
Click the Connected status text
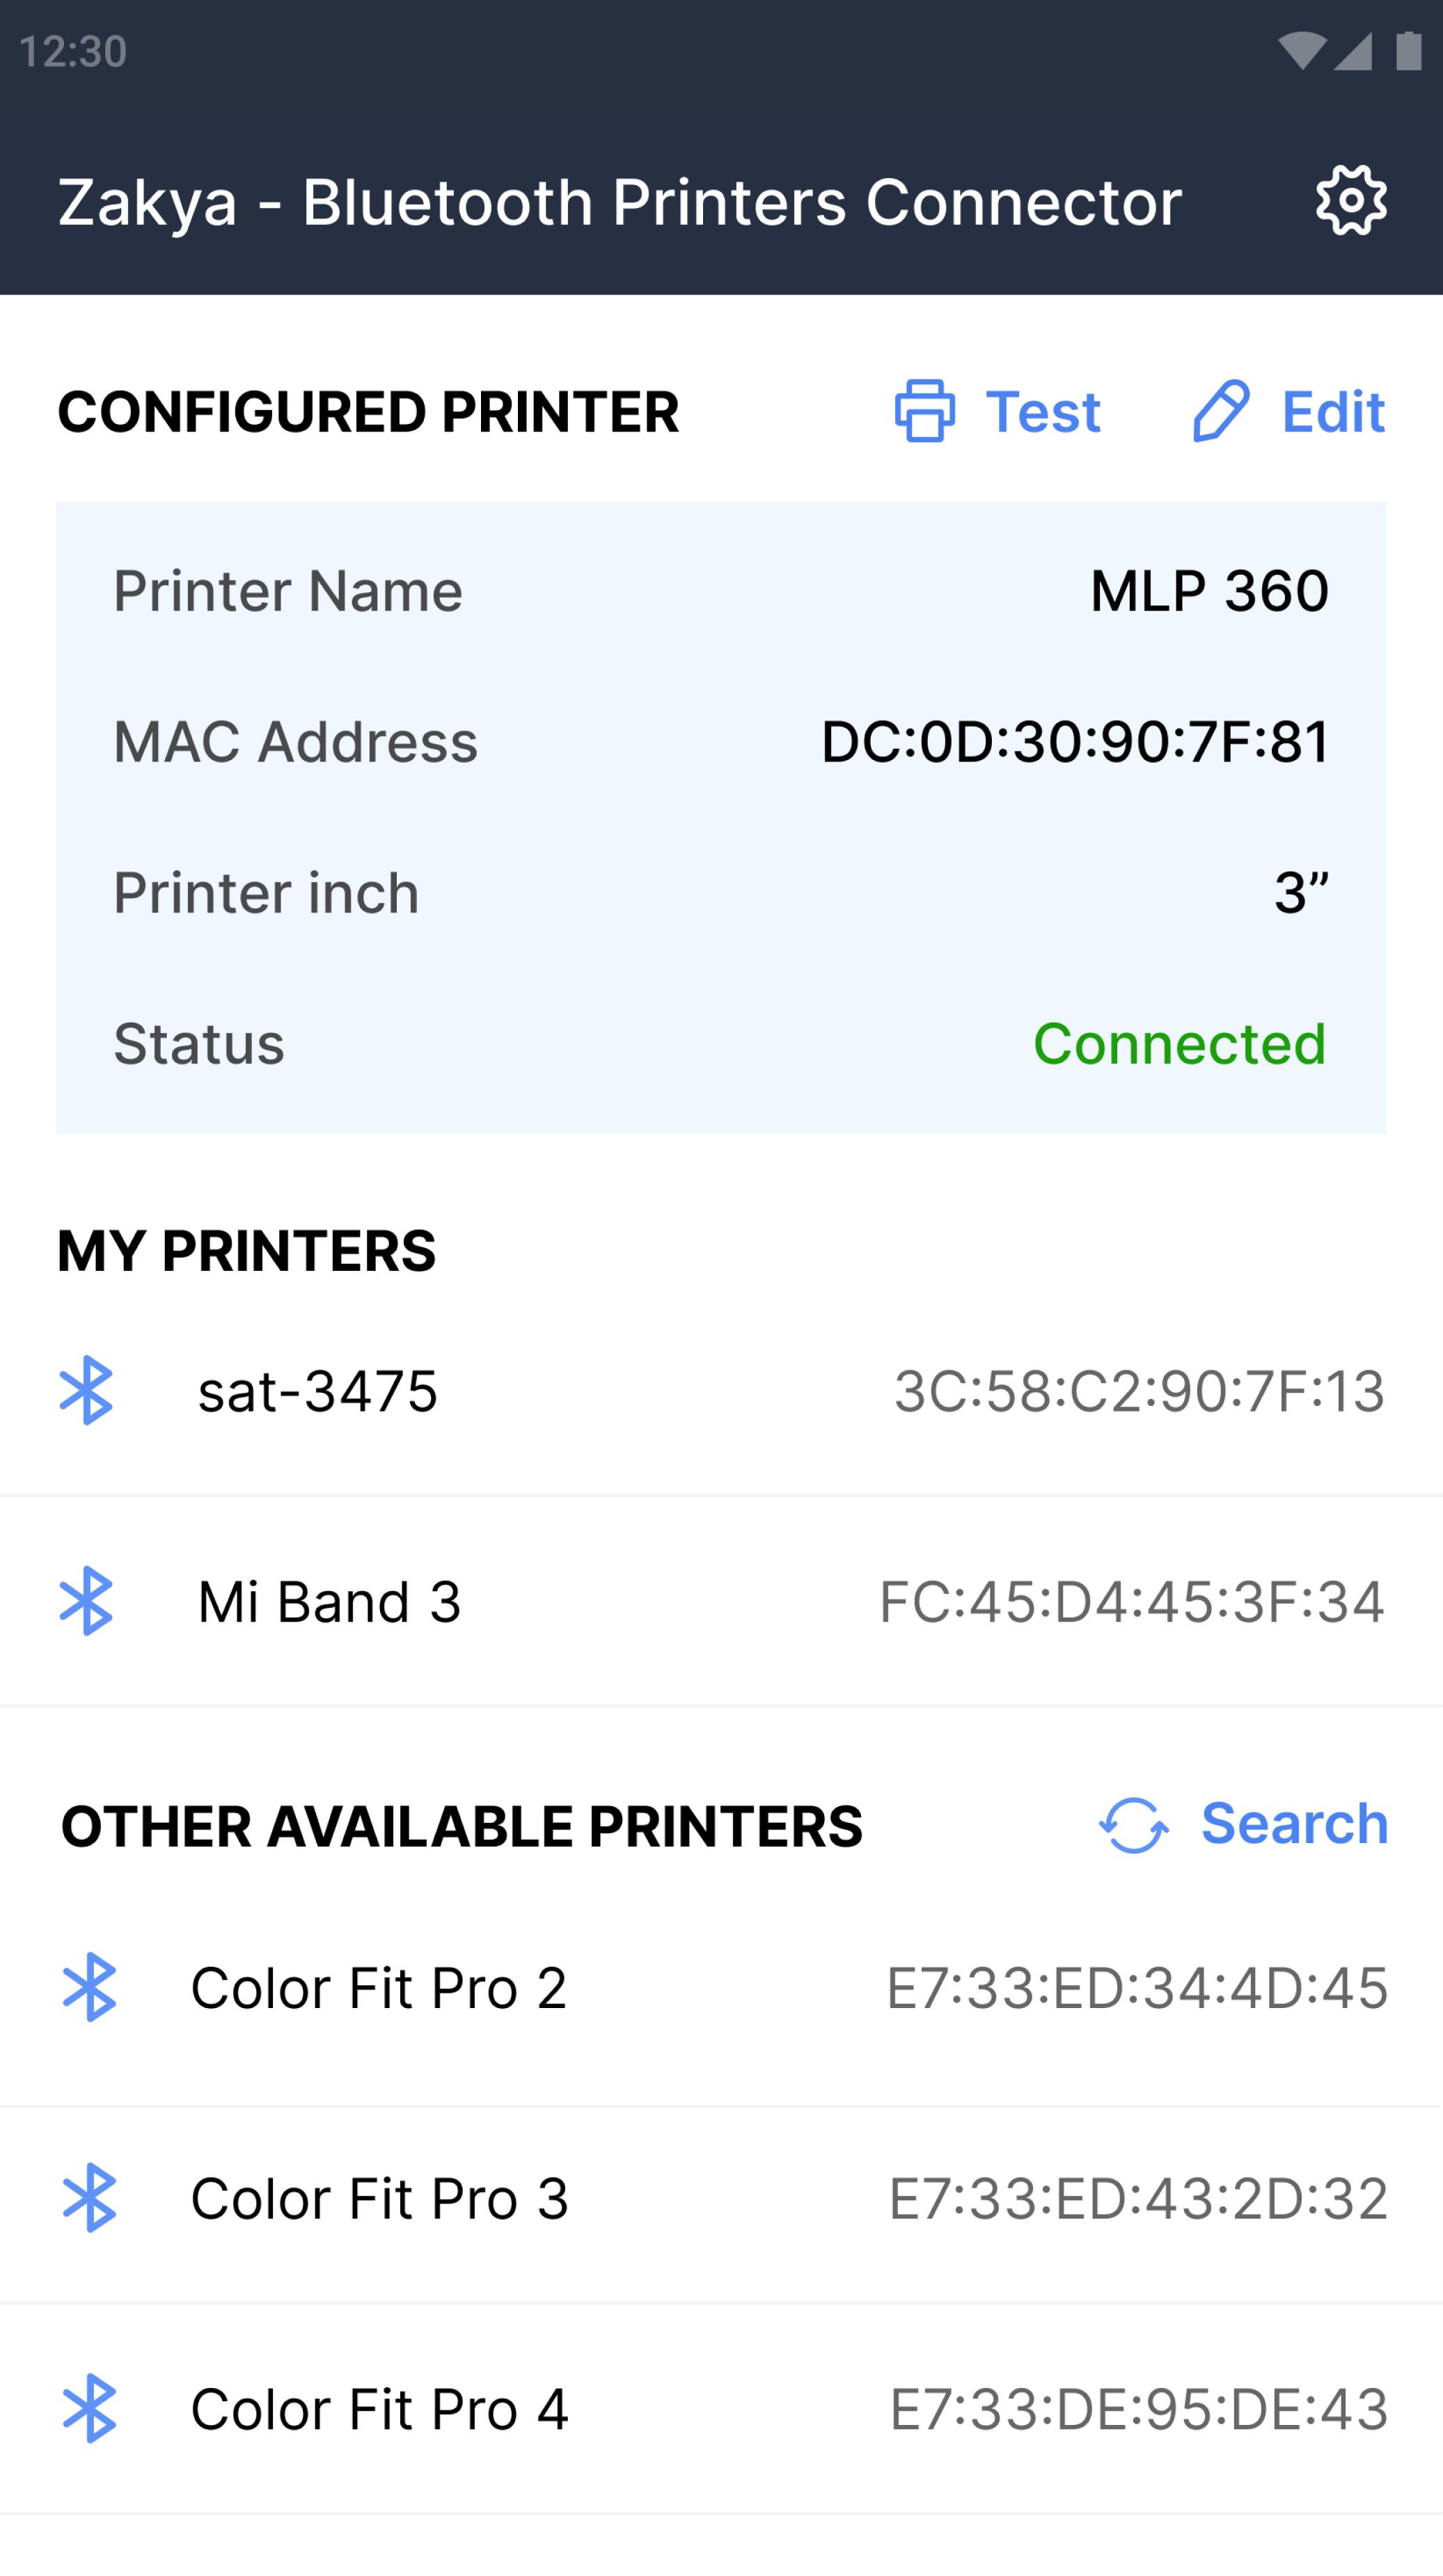(x=1179, y=1044)
